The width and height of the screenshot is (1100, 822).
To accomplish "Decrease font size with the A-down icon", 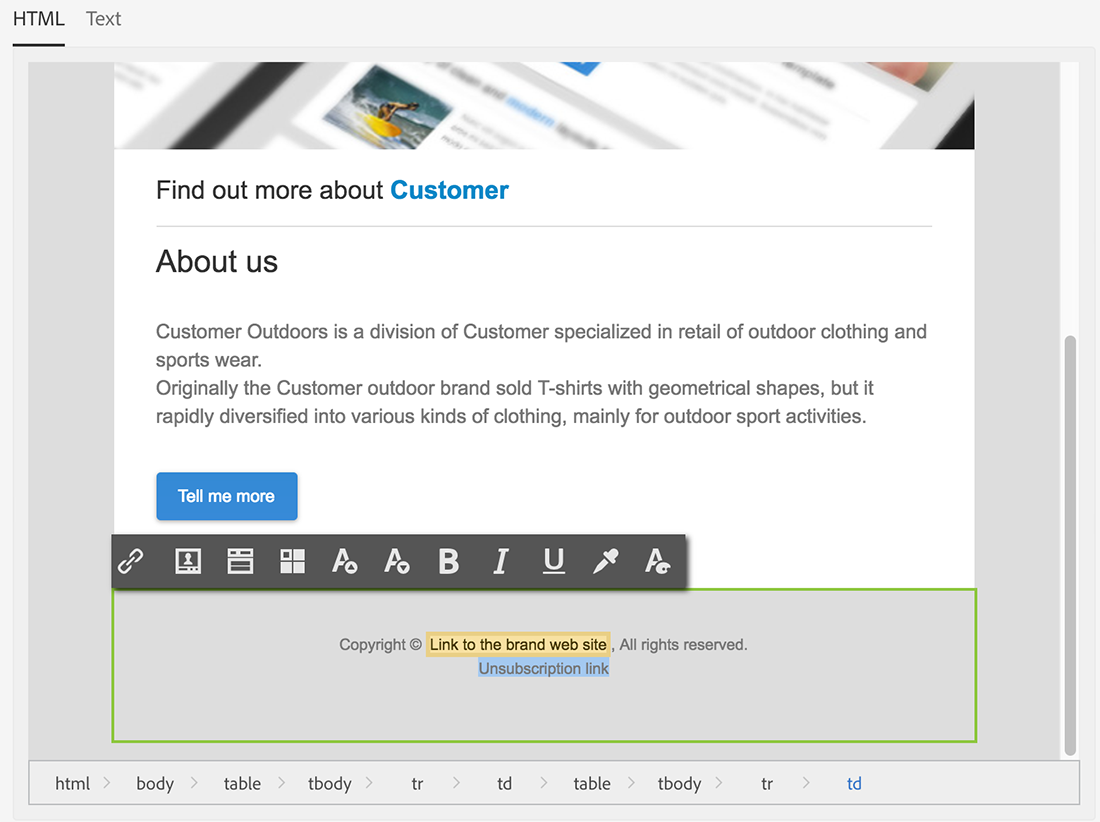I will 397,561.
